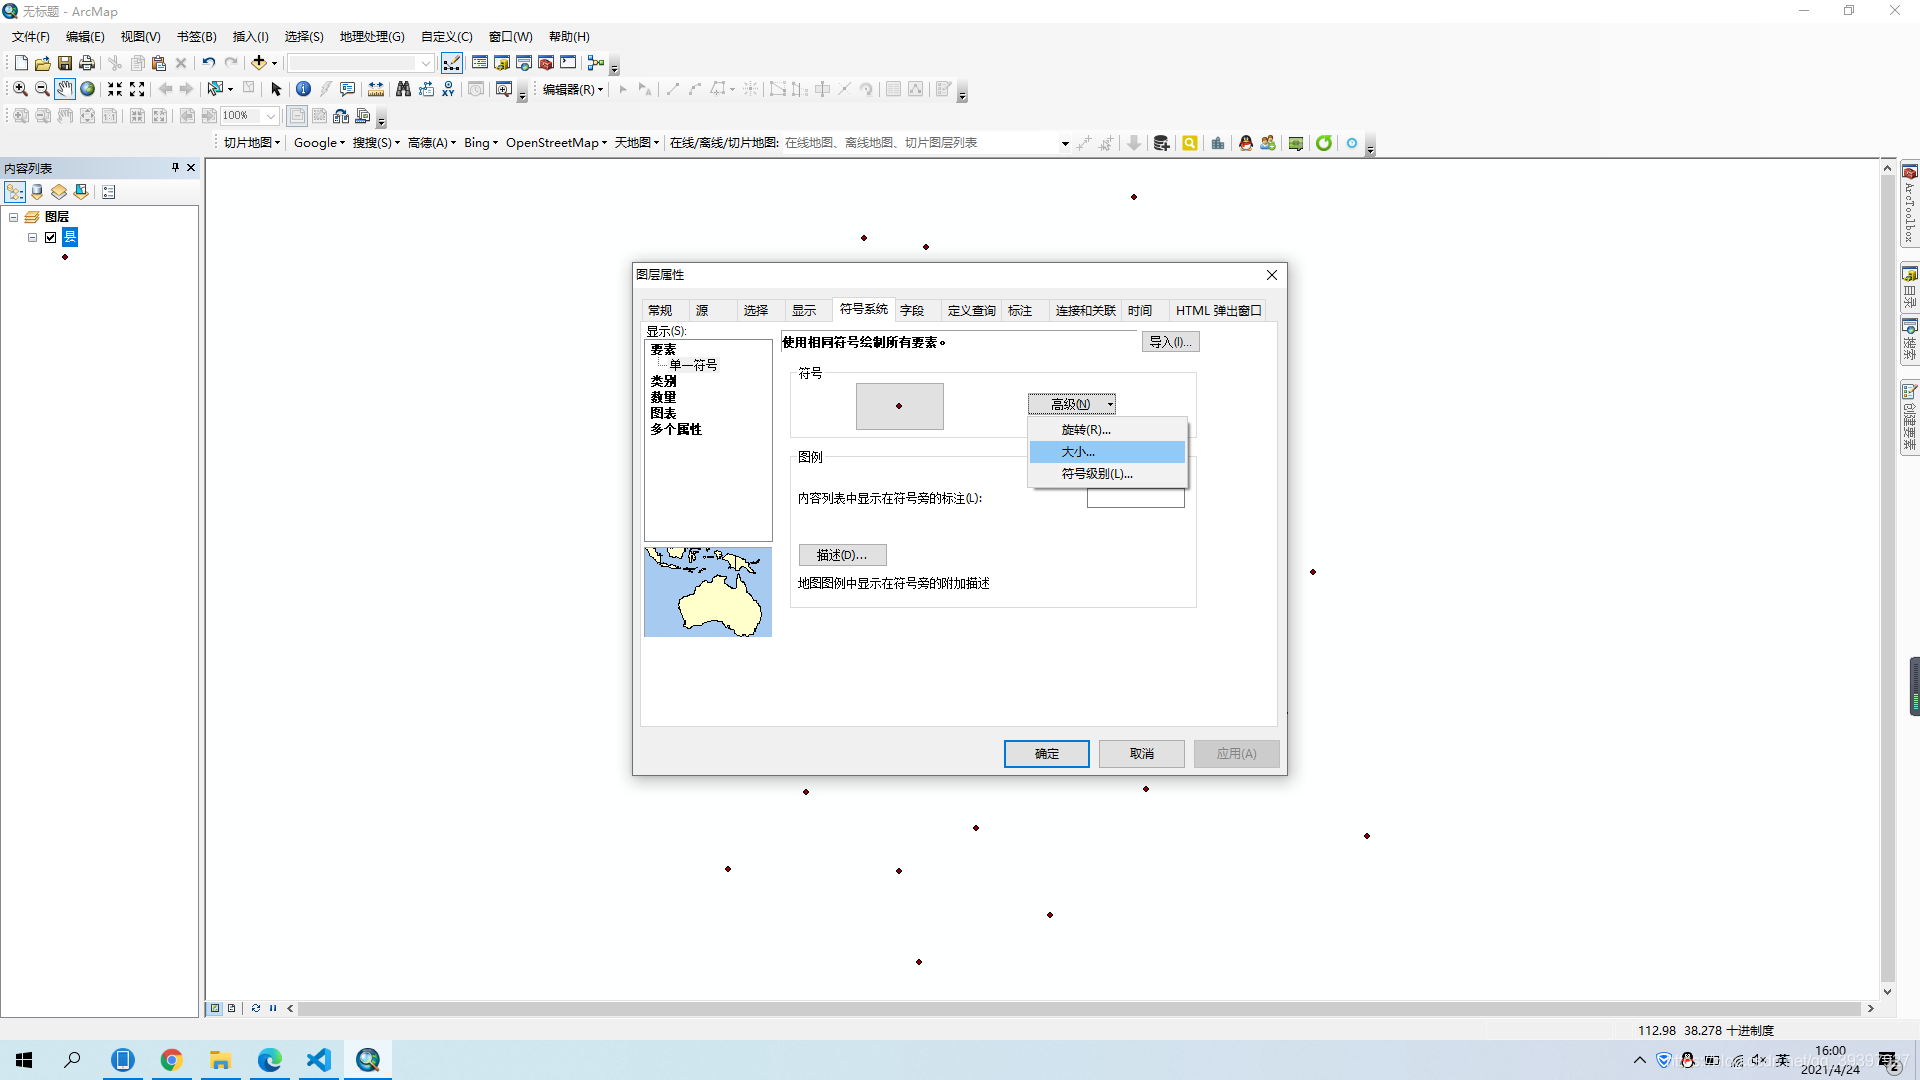The width and height of the screenshot is (1920, 1080).
Task: Open the 高级 dropdown button
Action: (1071, 404)
